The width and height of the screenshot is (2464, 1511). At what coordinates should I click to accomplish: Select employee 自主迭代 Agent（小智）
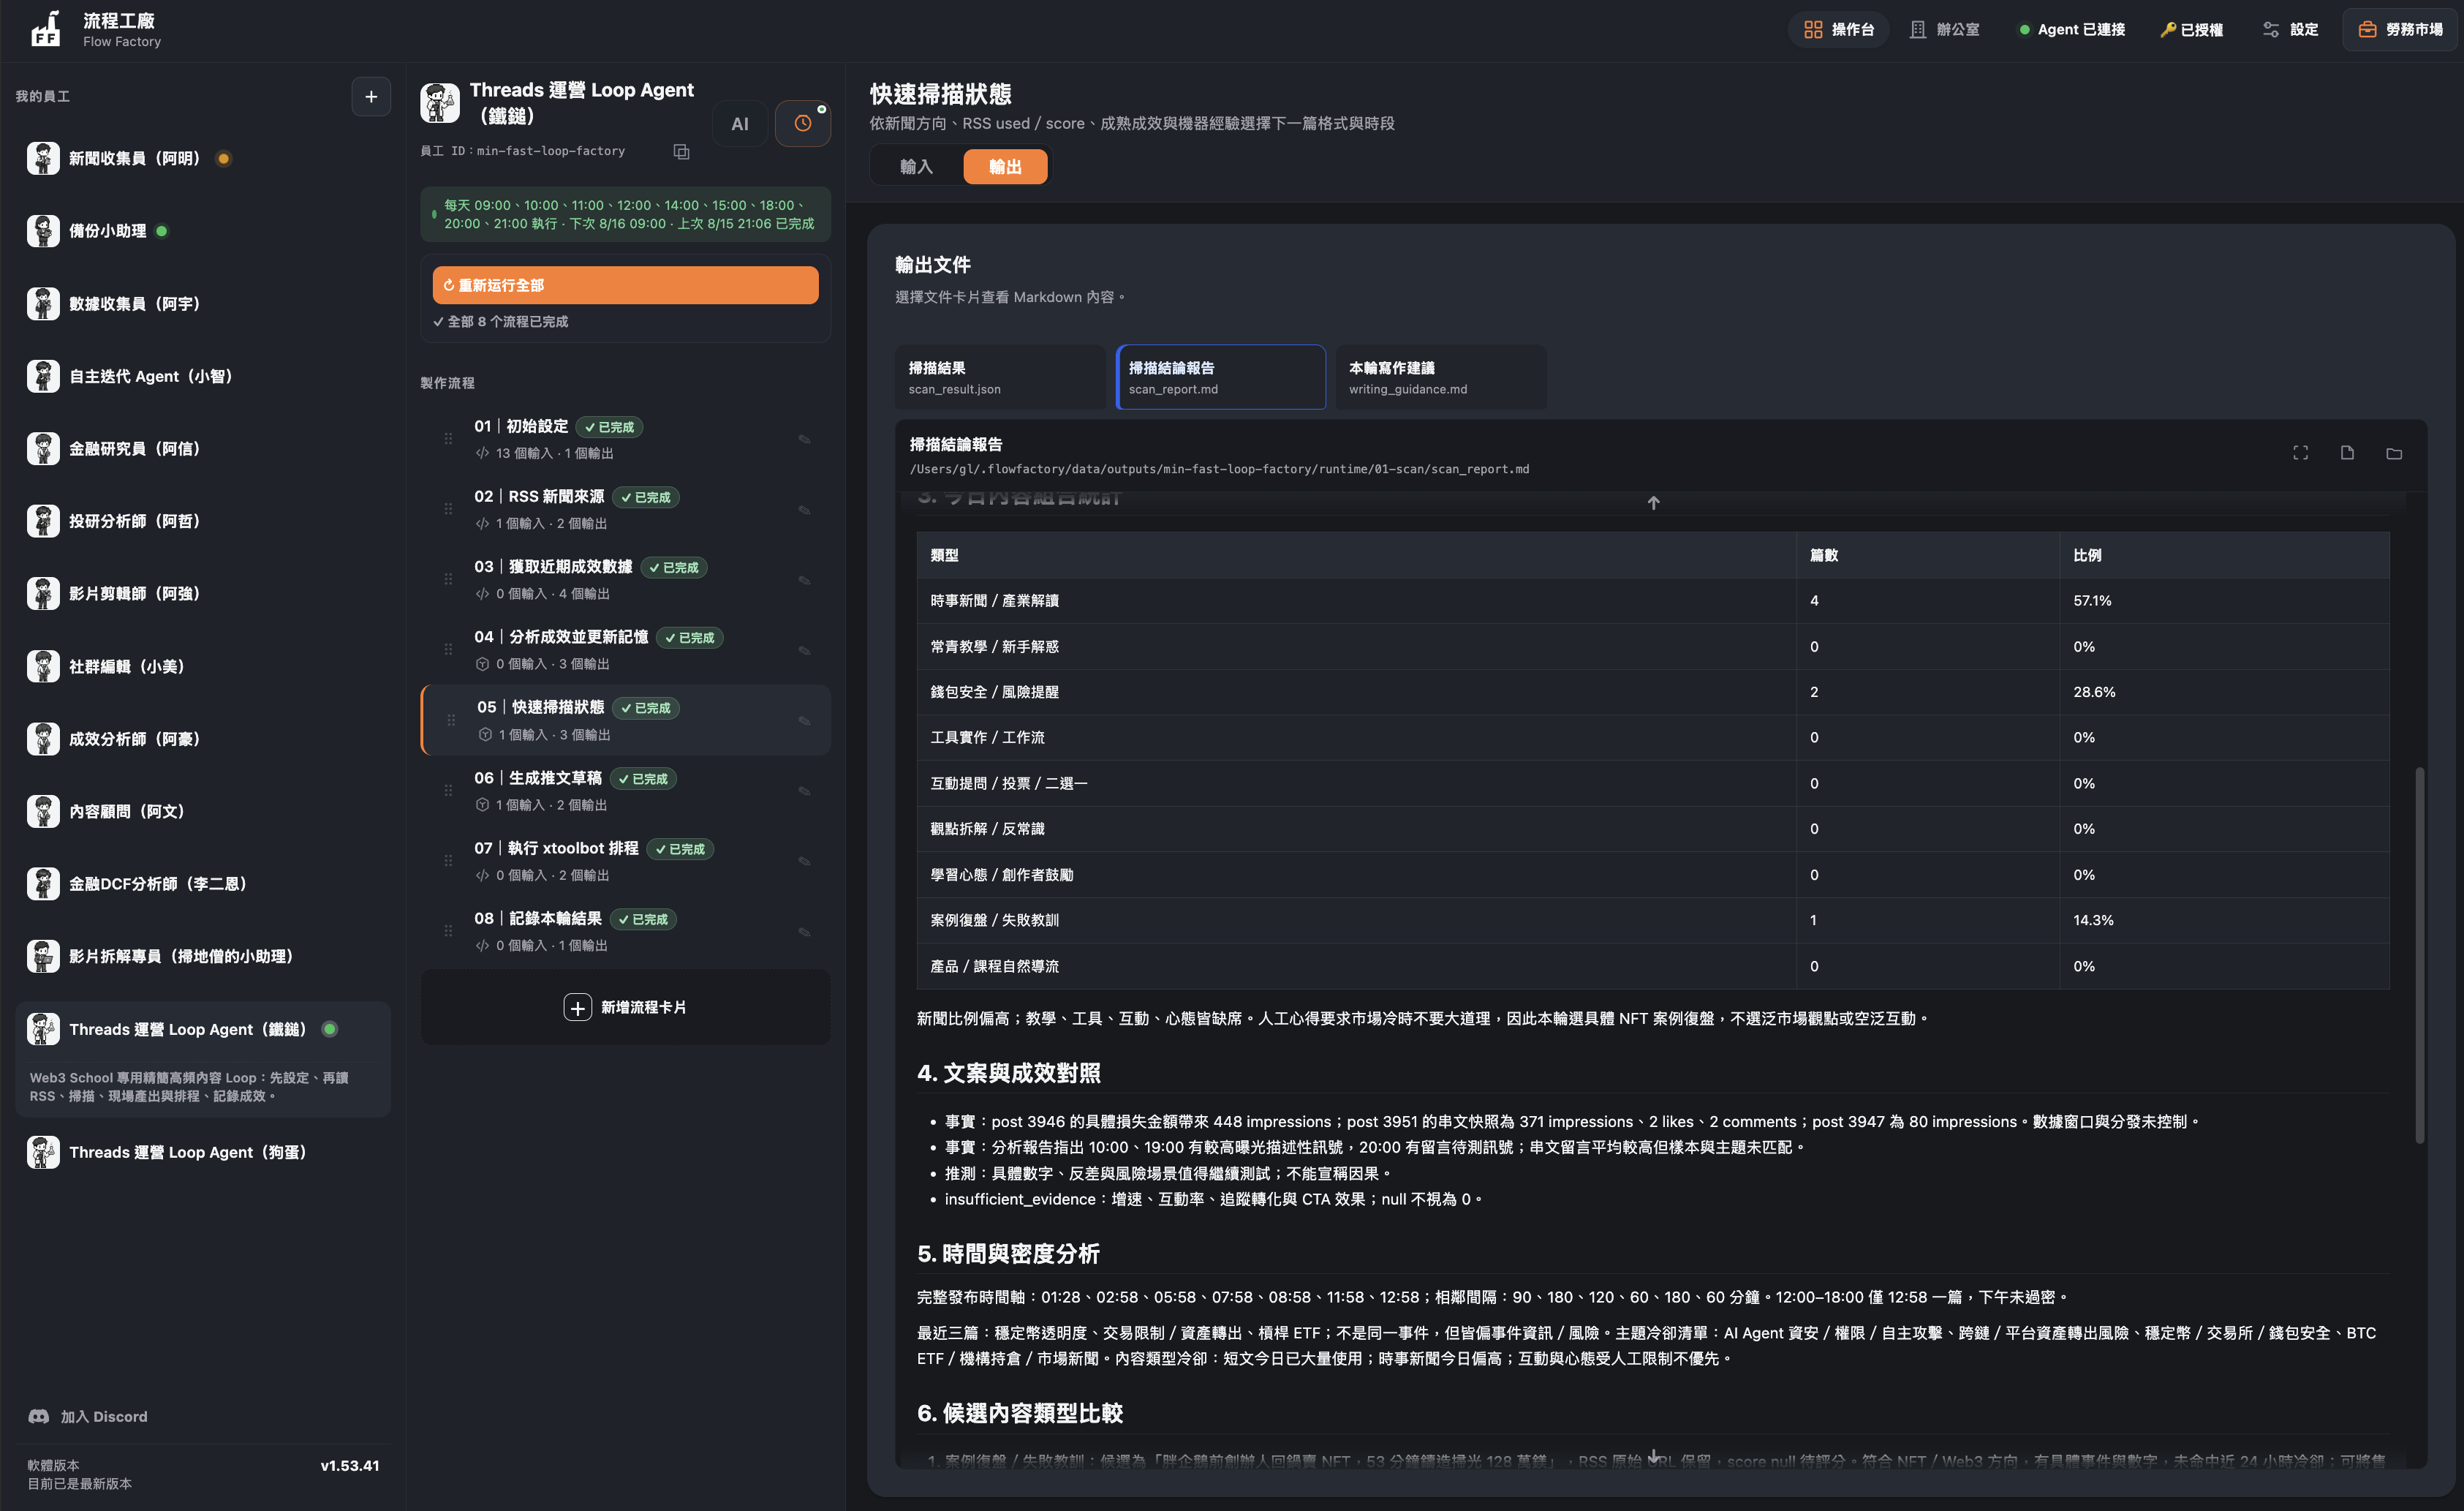(203, 376)
